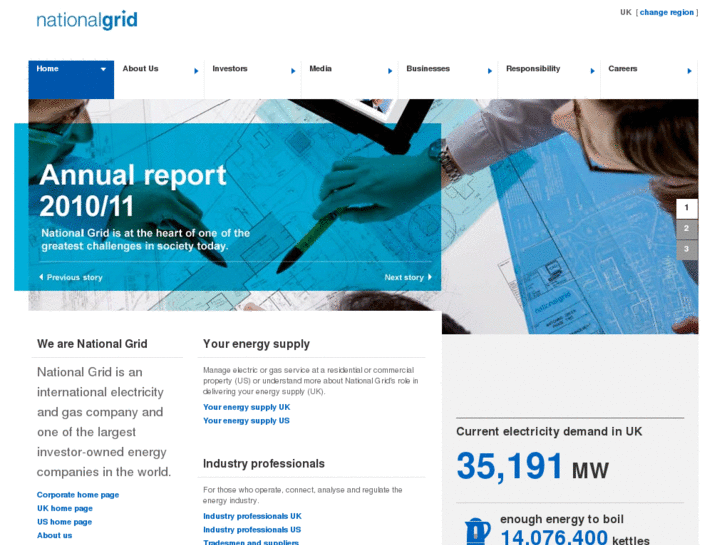Open Industry professionals UK link
This screenshot has width=727, height=545.
(252, 516)
